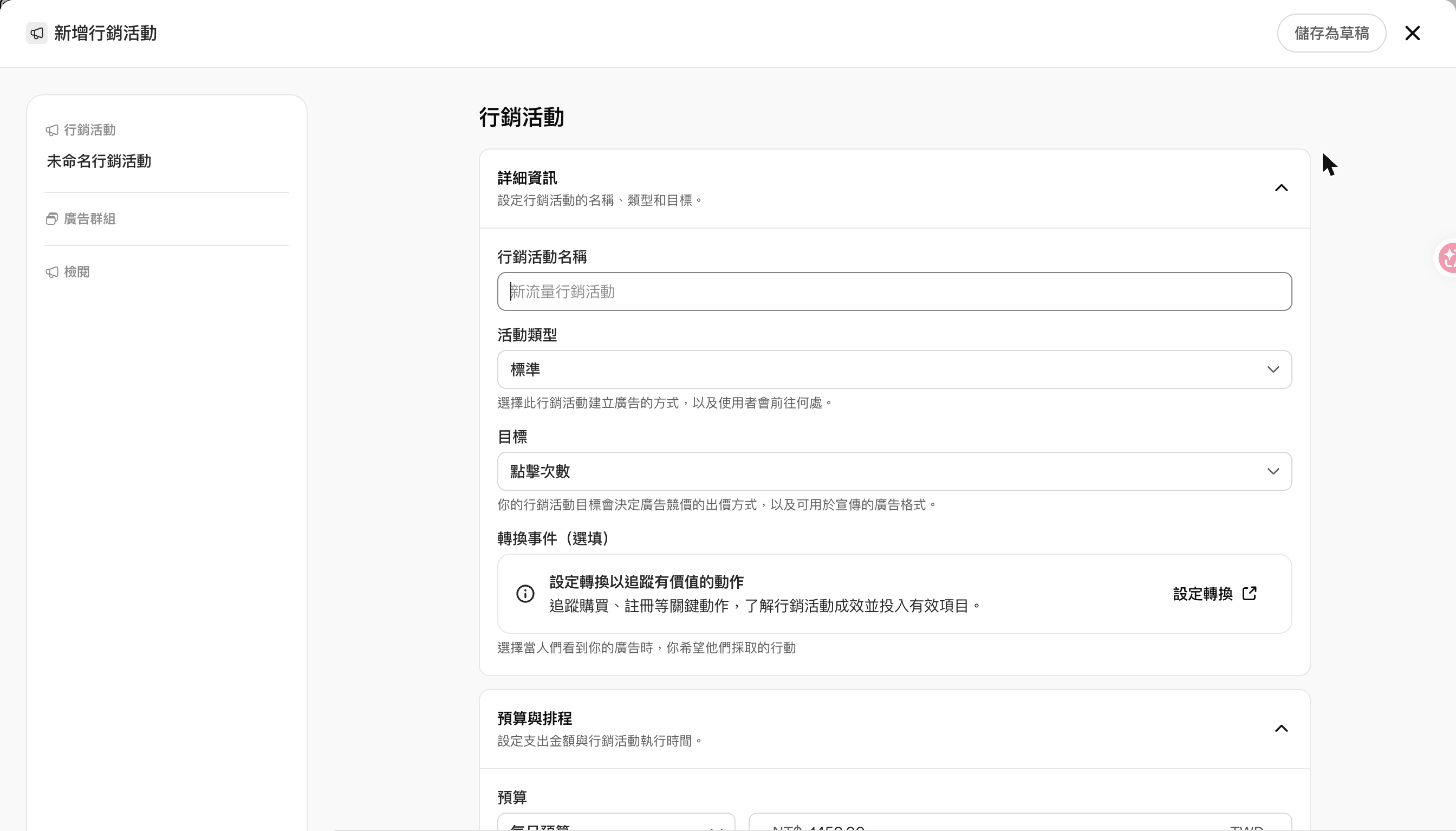Click the pink floating assistant icon at right edge
Screen dimensions: 1456x831
(x=1447, y=258)
